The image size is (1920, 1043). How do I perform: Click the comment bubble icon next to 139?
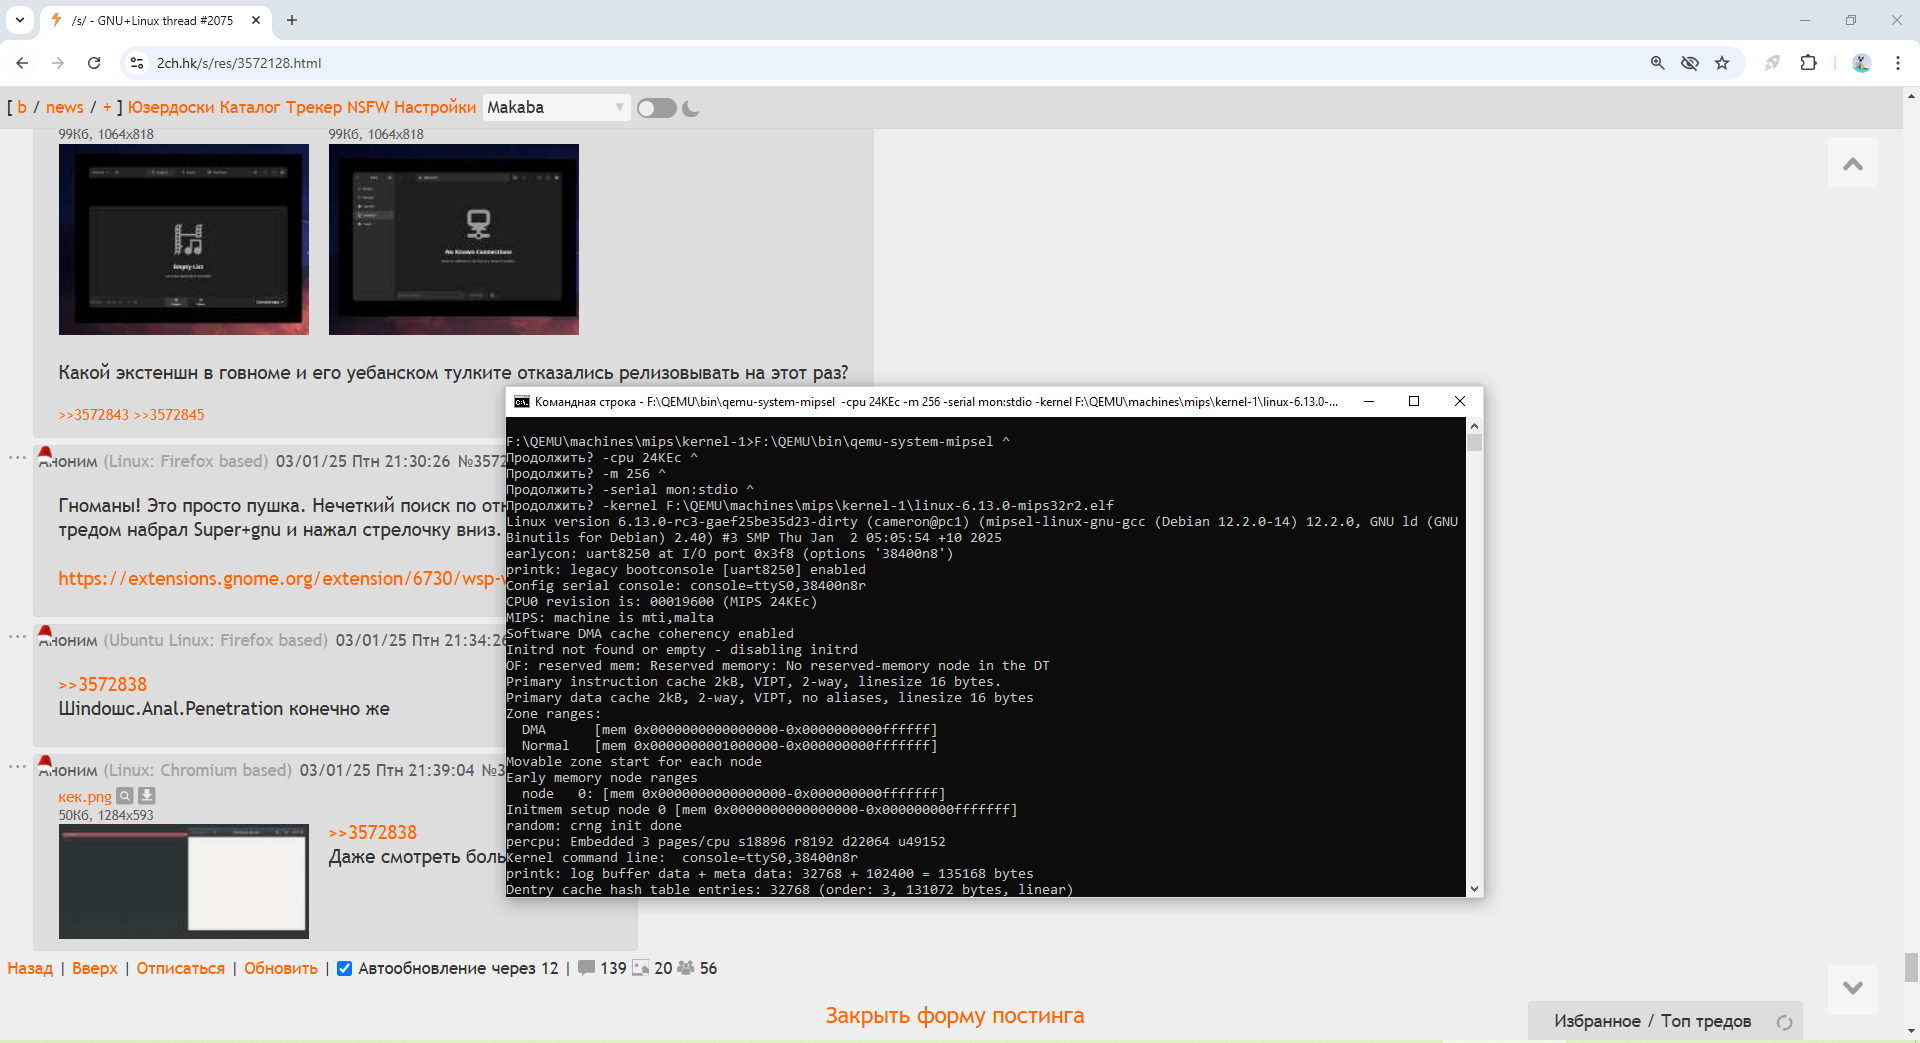[587, 967]
